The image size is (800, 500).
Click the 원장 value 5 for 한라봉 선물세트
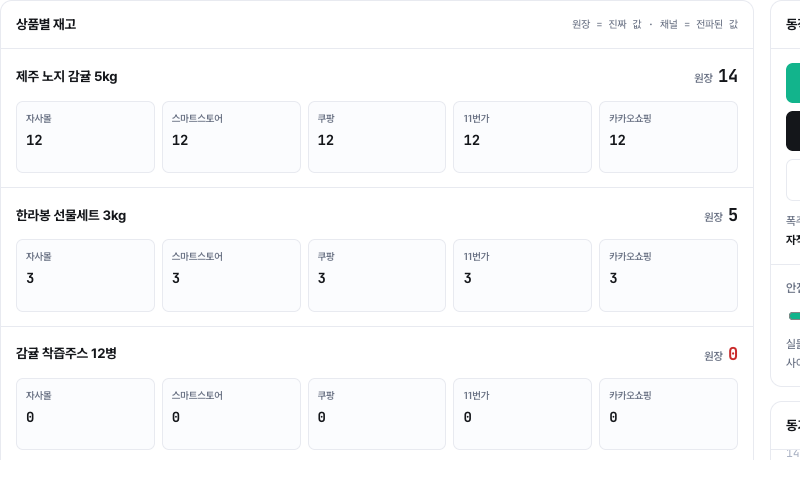click(x=733, y=215)
